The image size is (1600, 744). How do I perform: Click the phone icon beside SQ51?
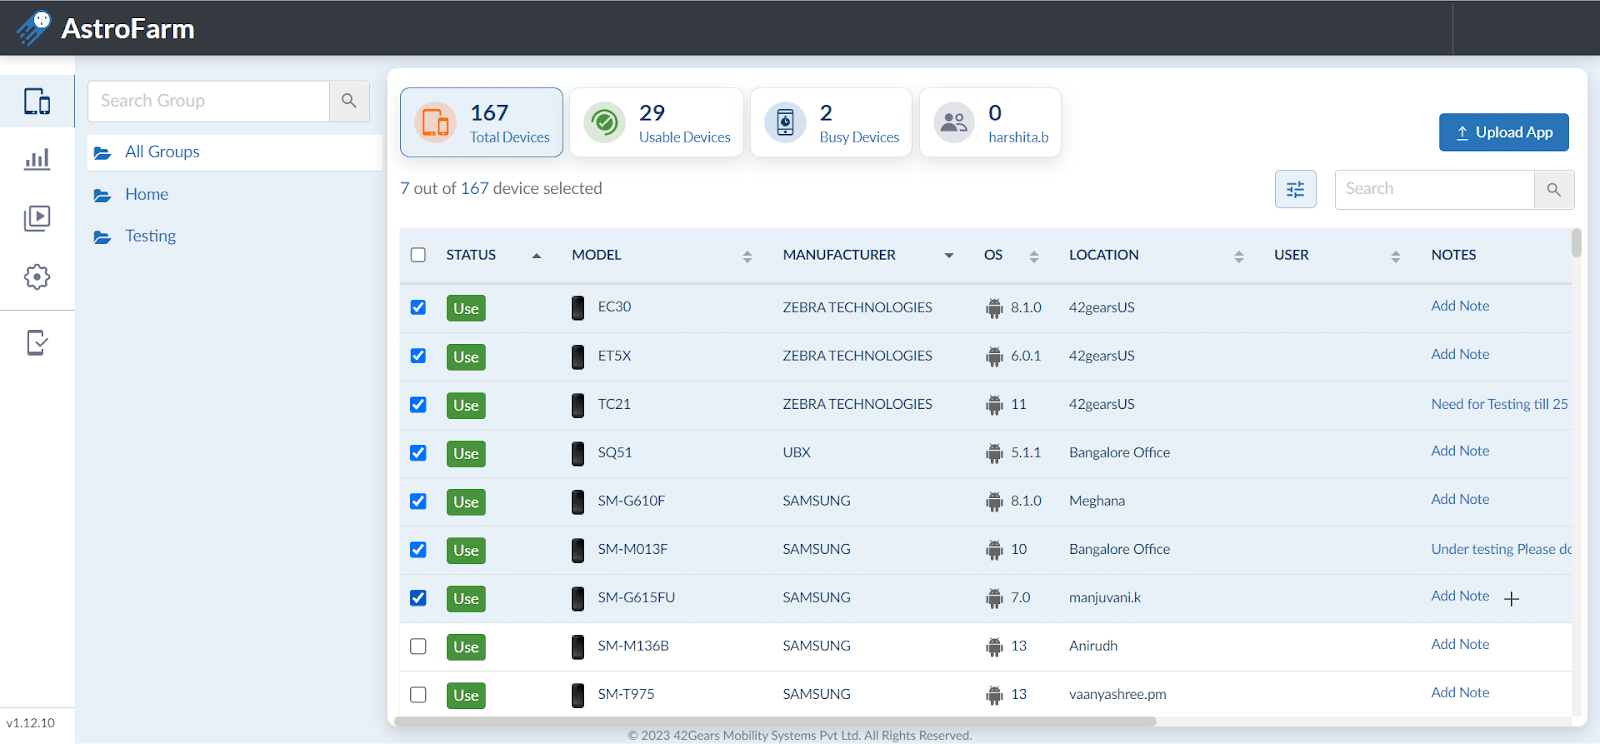(x=578, y=453)
